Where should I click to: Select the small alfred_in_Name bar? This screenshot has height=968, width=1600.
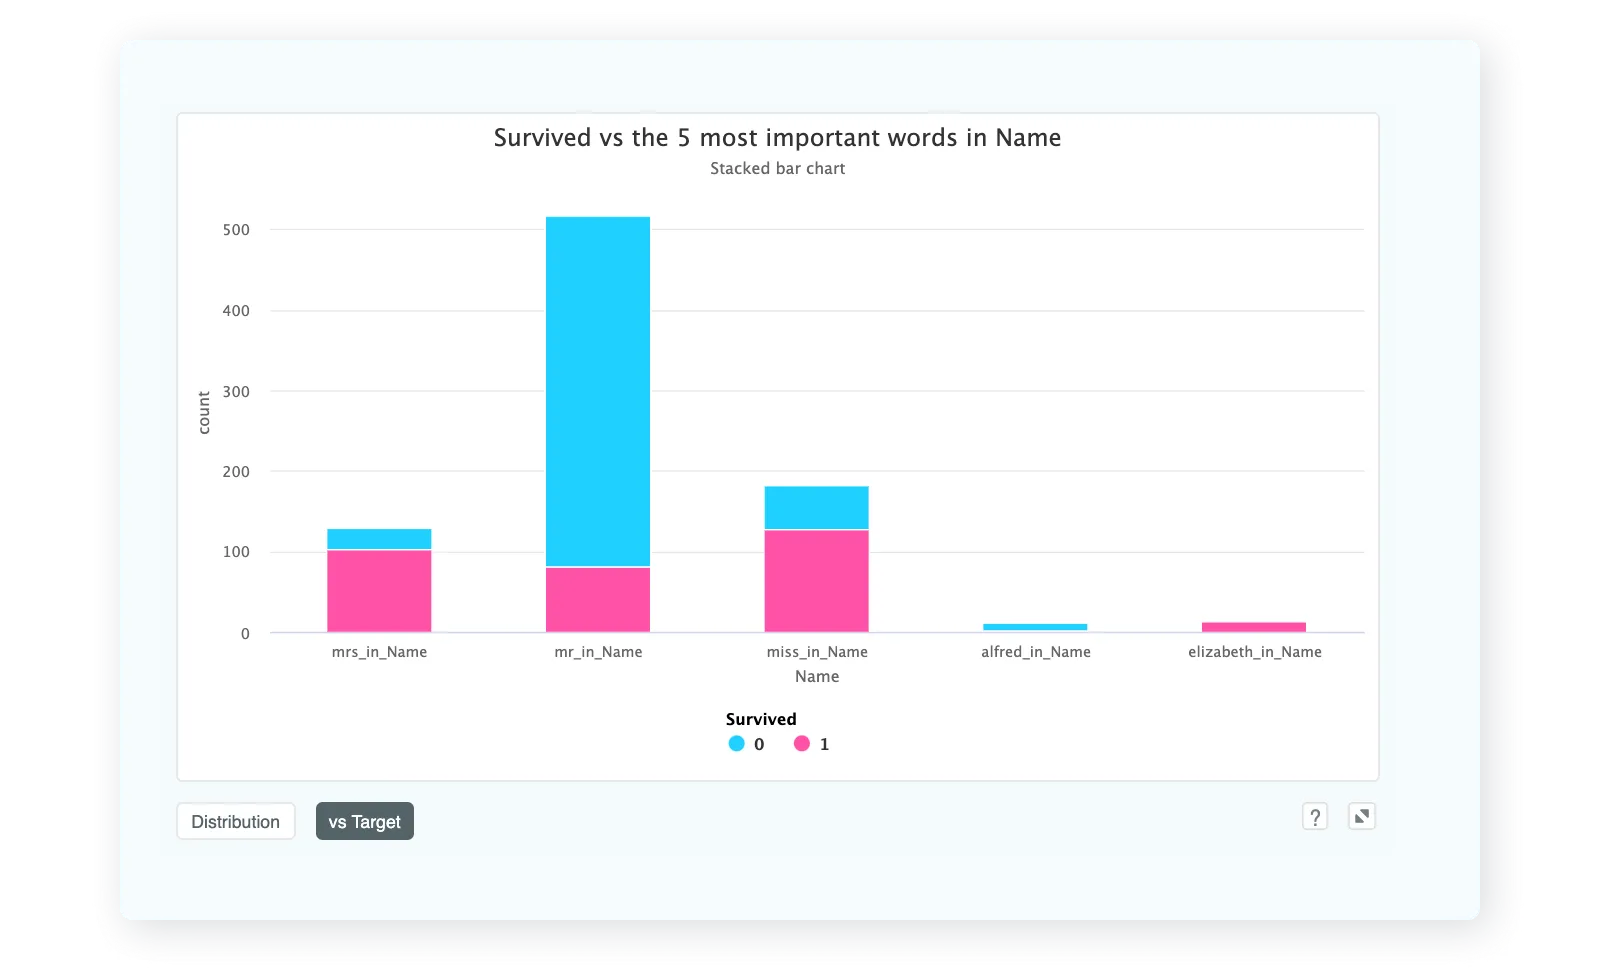[x=1035, y=625]
